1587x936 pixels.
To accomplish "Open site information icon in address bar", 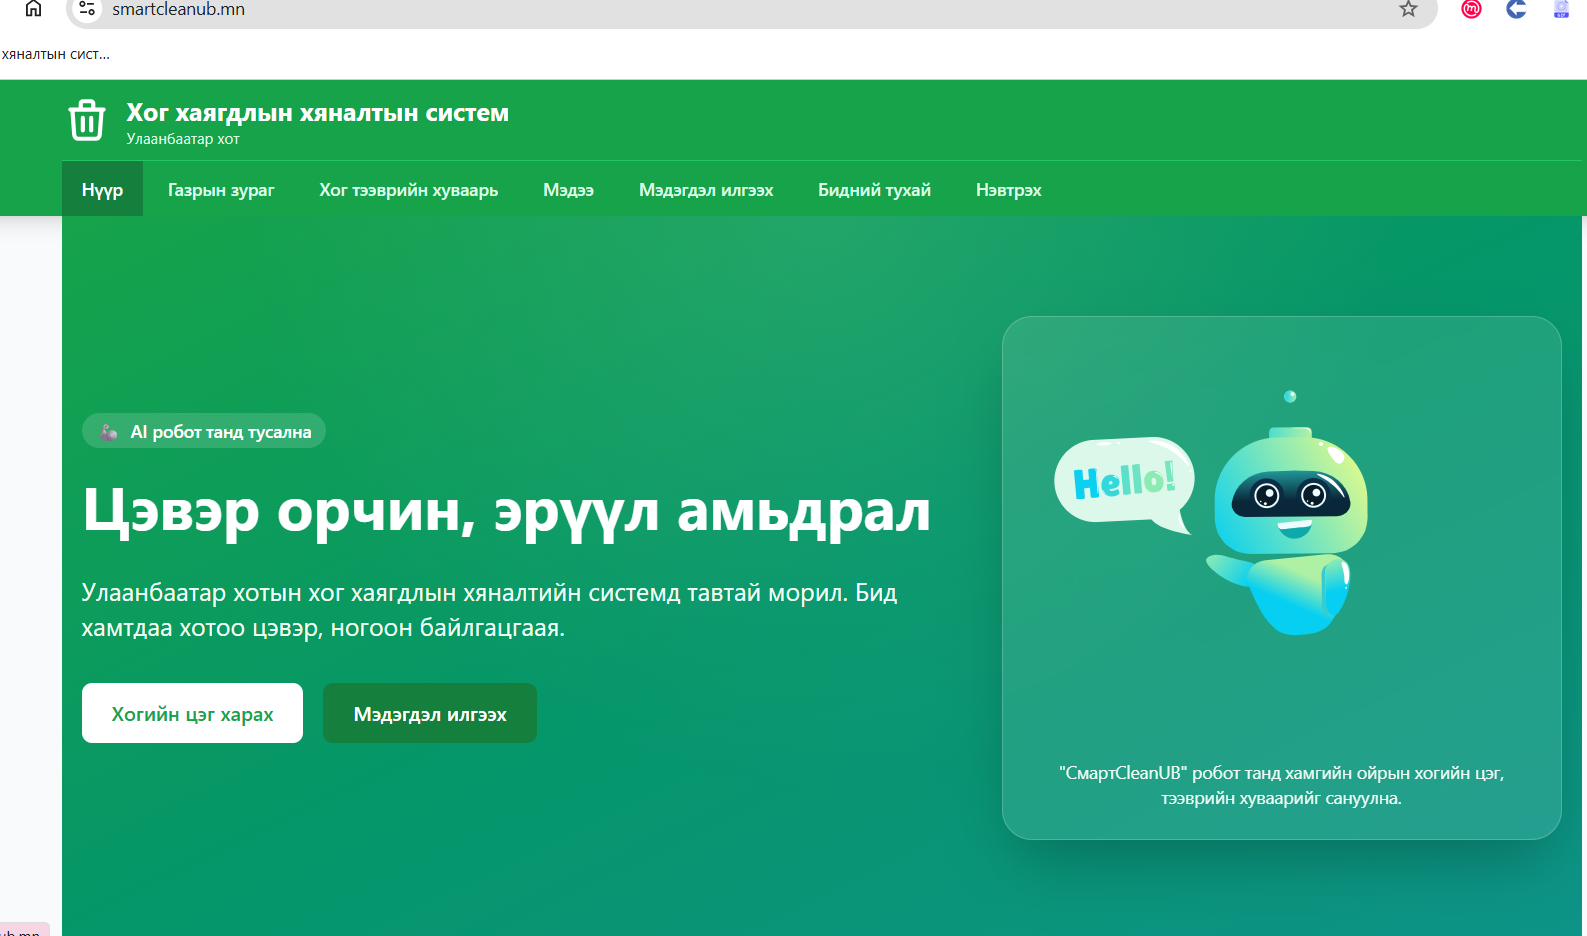I will click(x=87, y=9).
